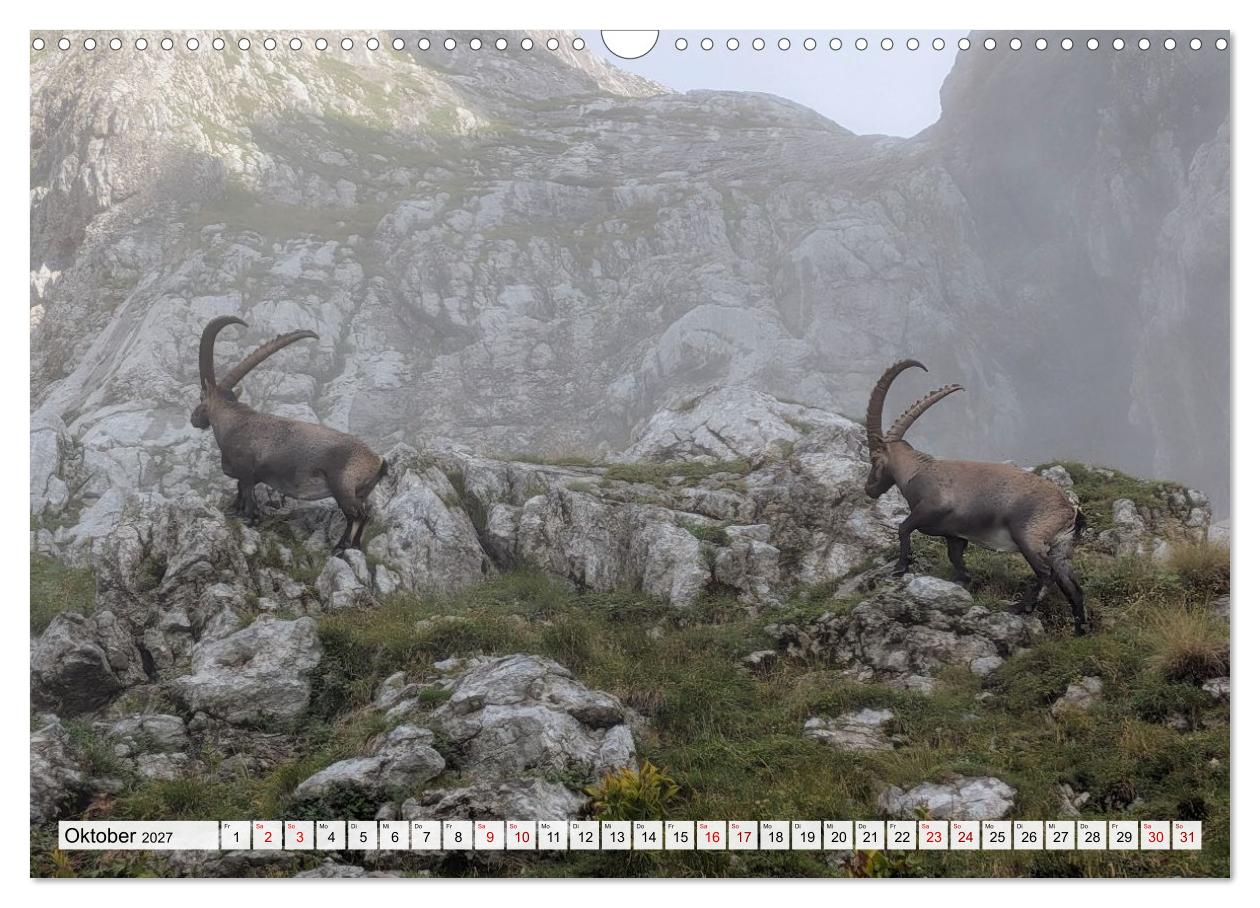Pick the red Sunday 17 cell
This screenshot has height=908, width=1260.
[x=743, y=836]
